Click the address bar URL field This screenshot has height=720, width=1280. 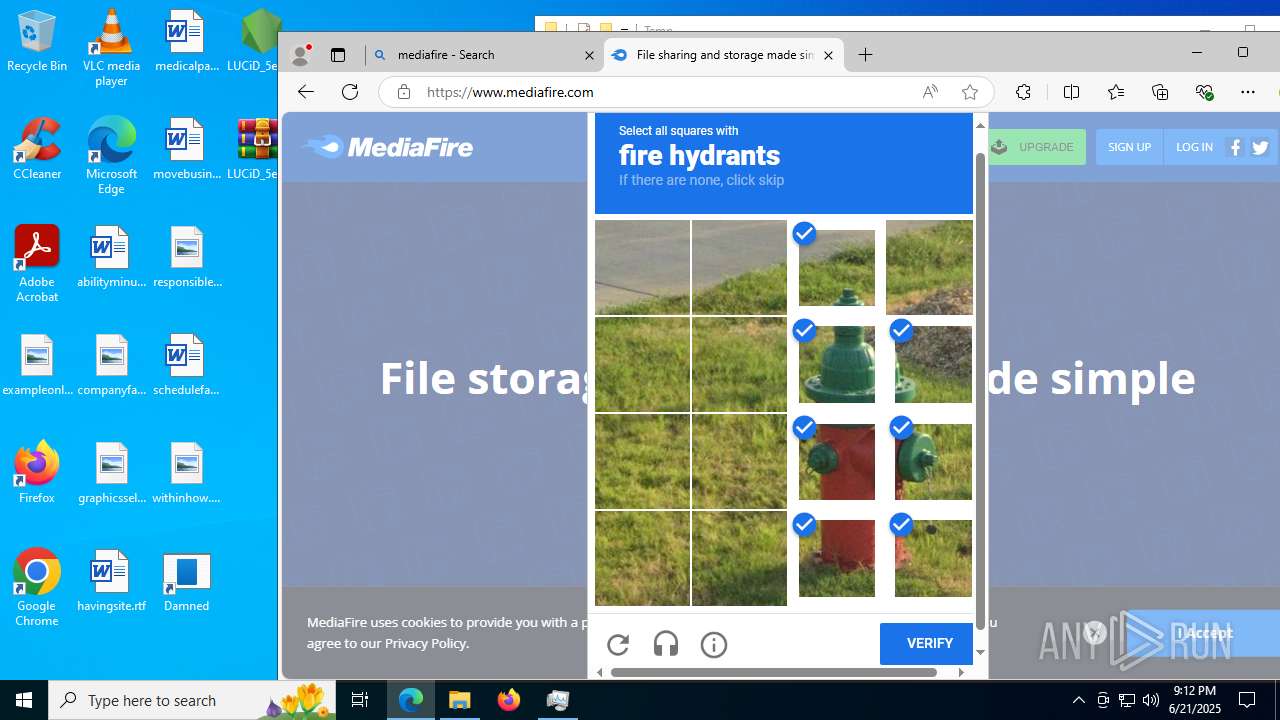(x=660, y=92)
